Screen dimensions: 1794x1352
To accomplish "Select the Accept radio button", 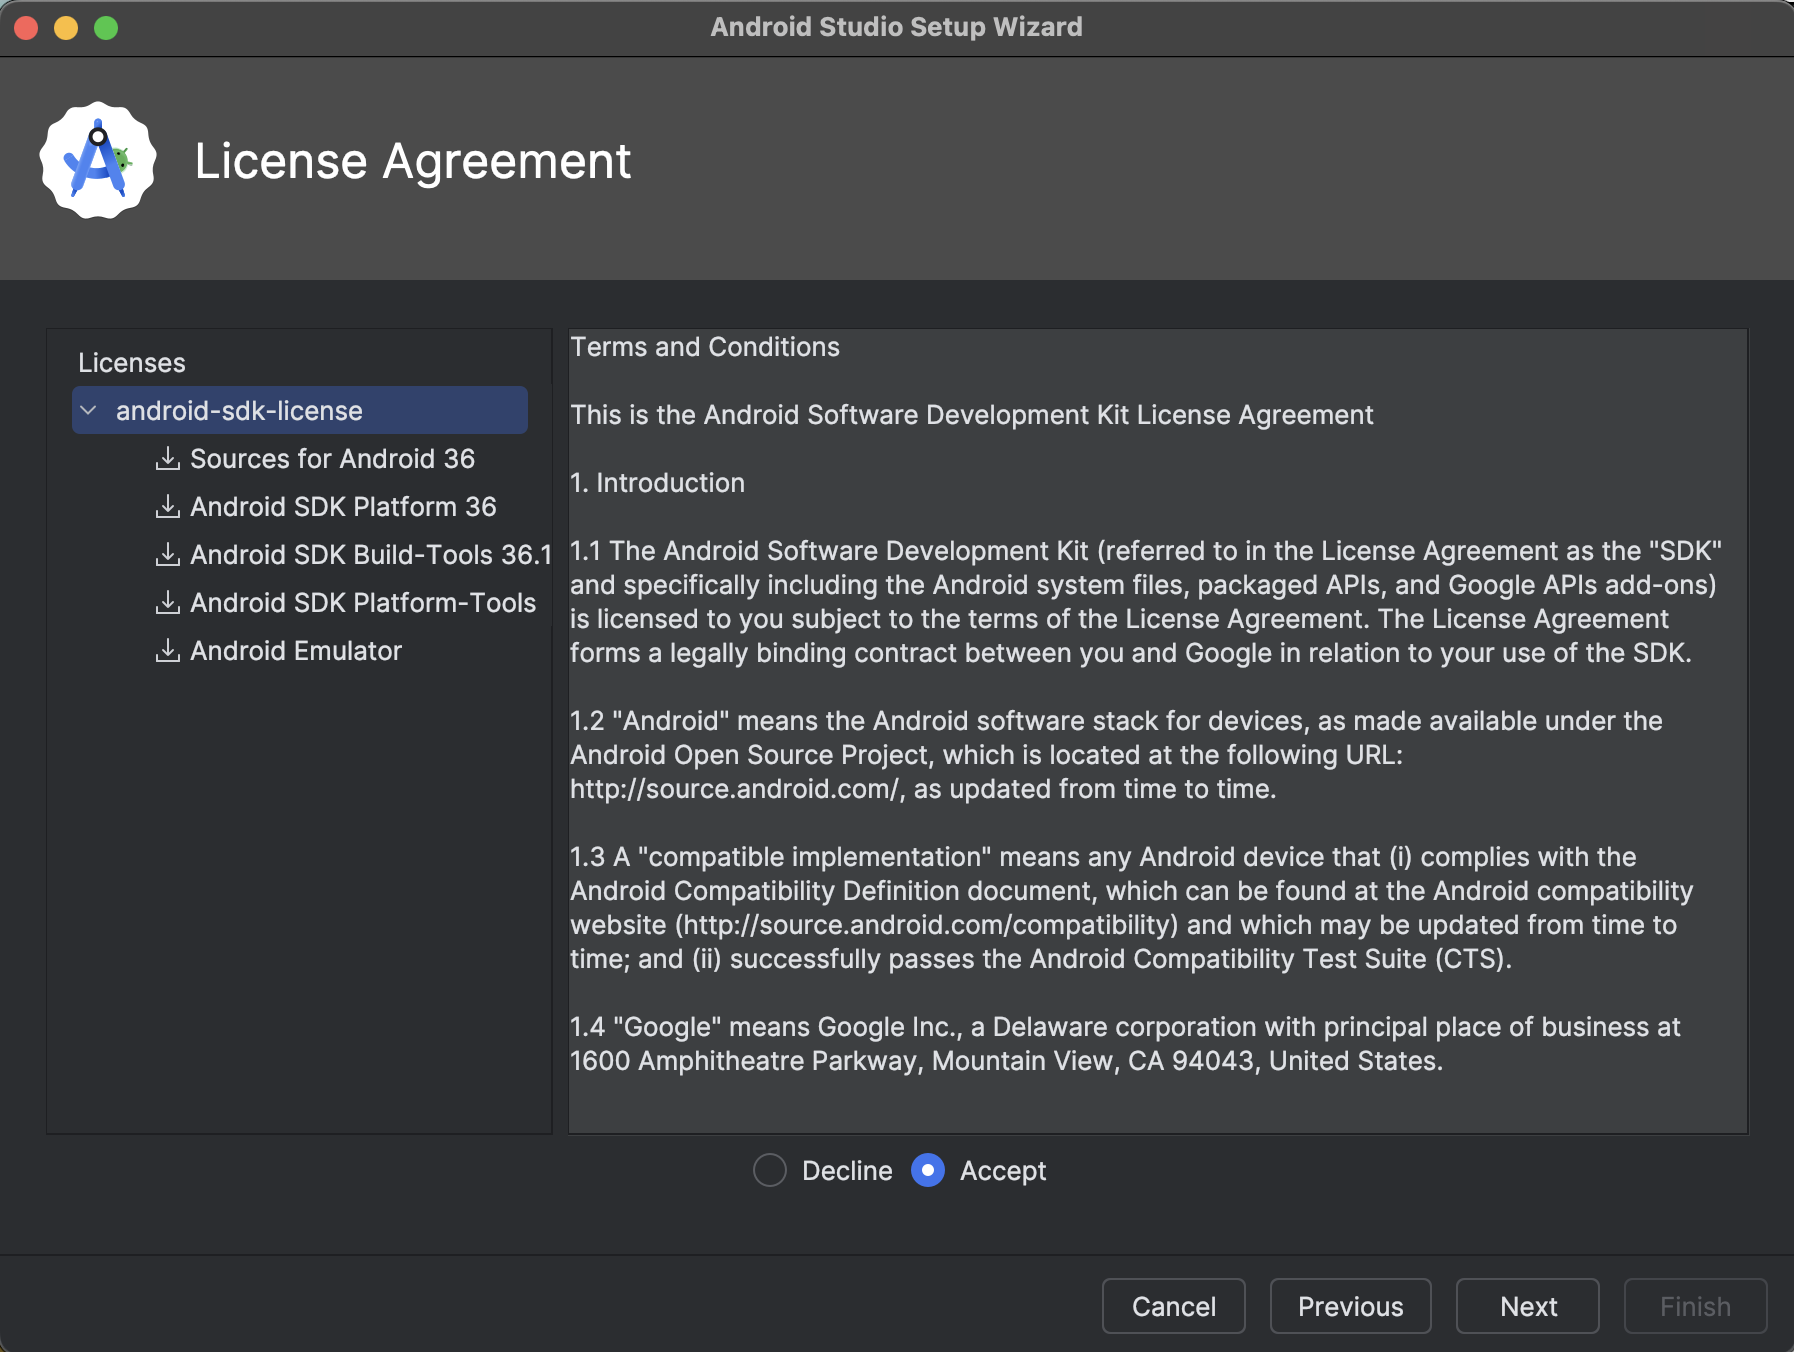I will tap(928, 1170).
